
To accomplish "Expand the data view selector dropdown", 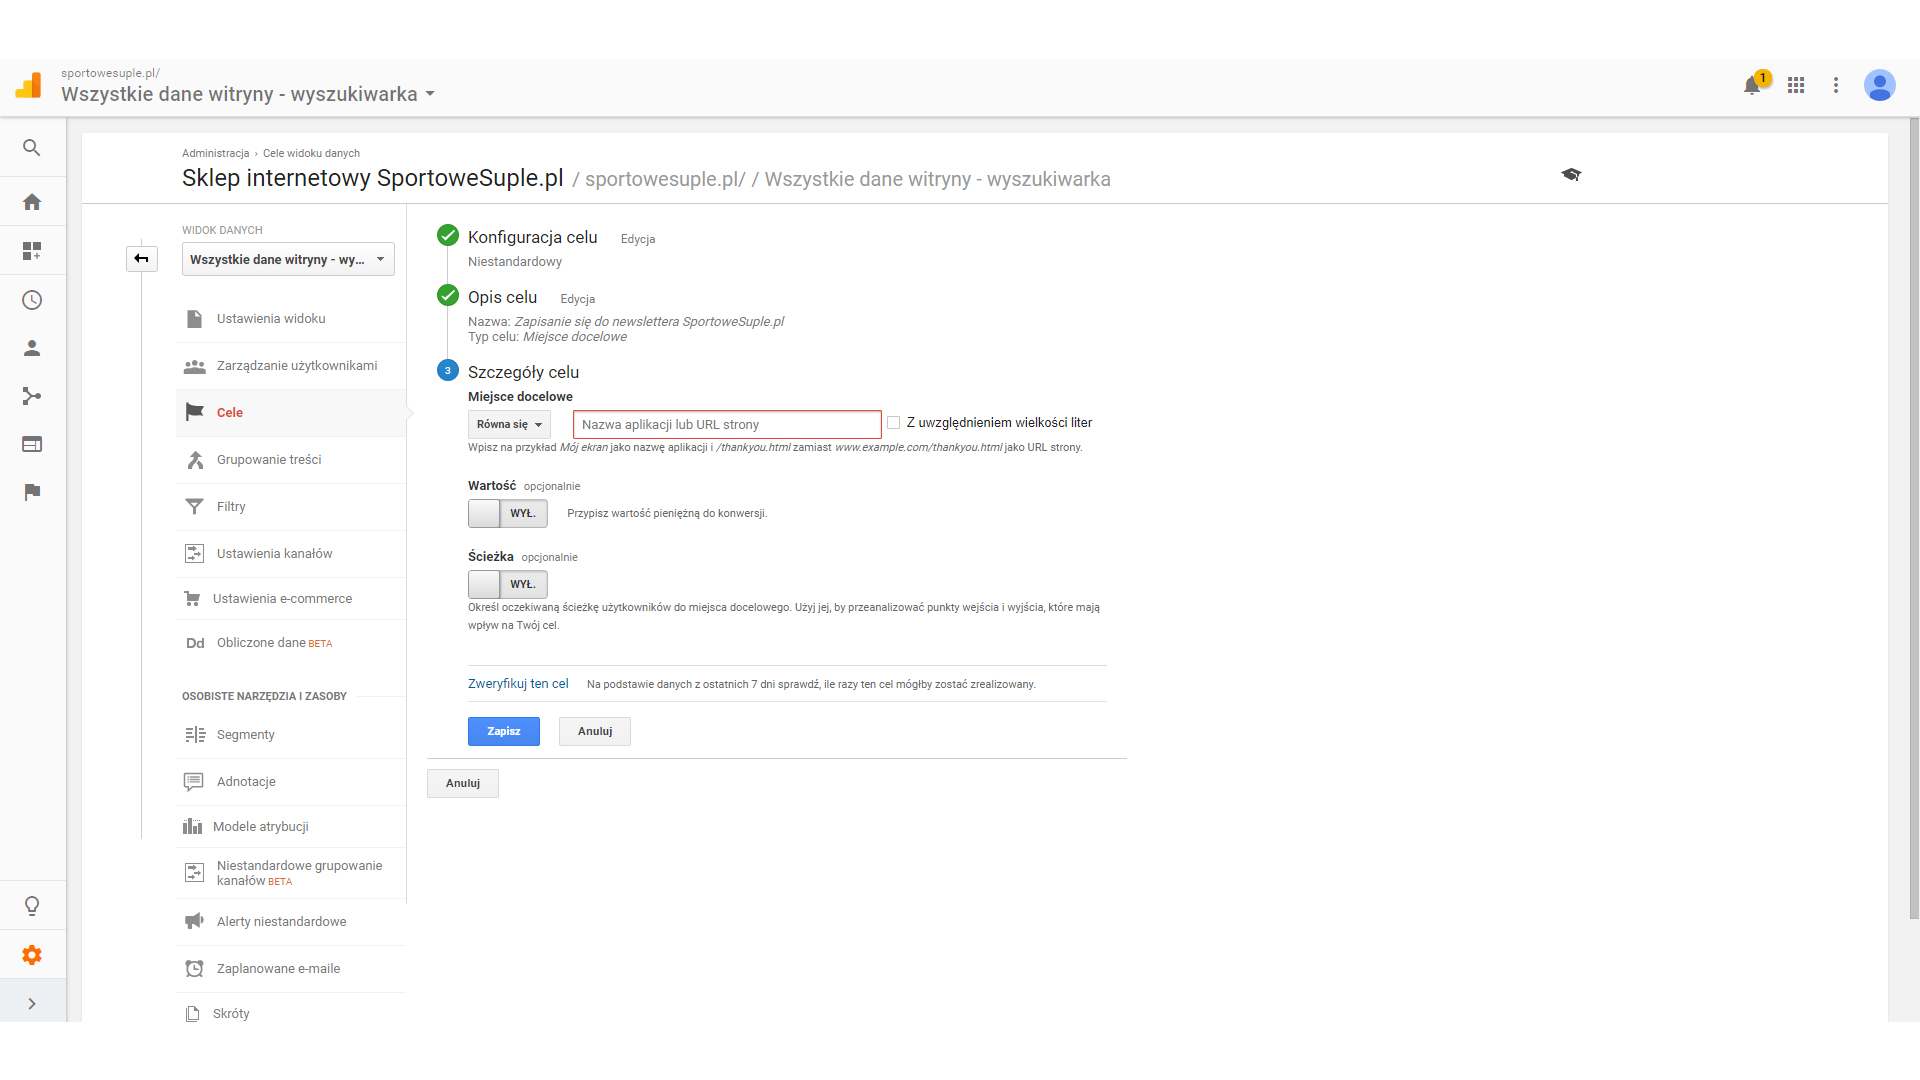I will pos(288,259).
